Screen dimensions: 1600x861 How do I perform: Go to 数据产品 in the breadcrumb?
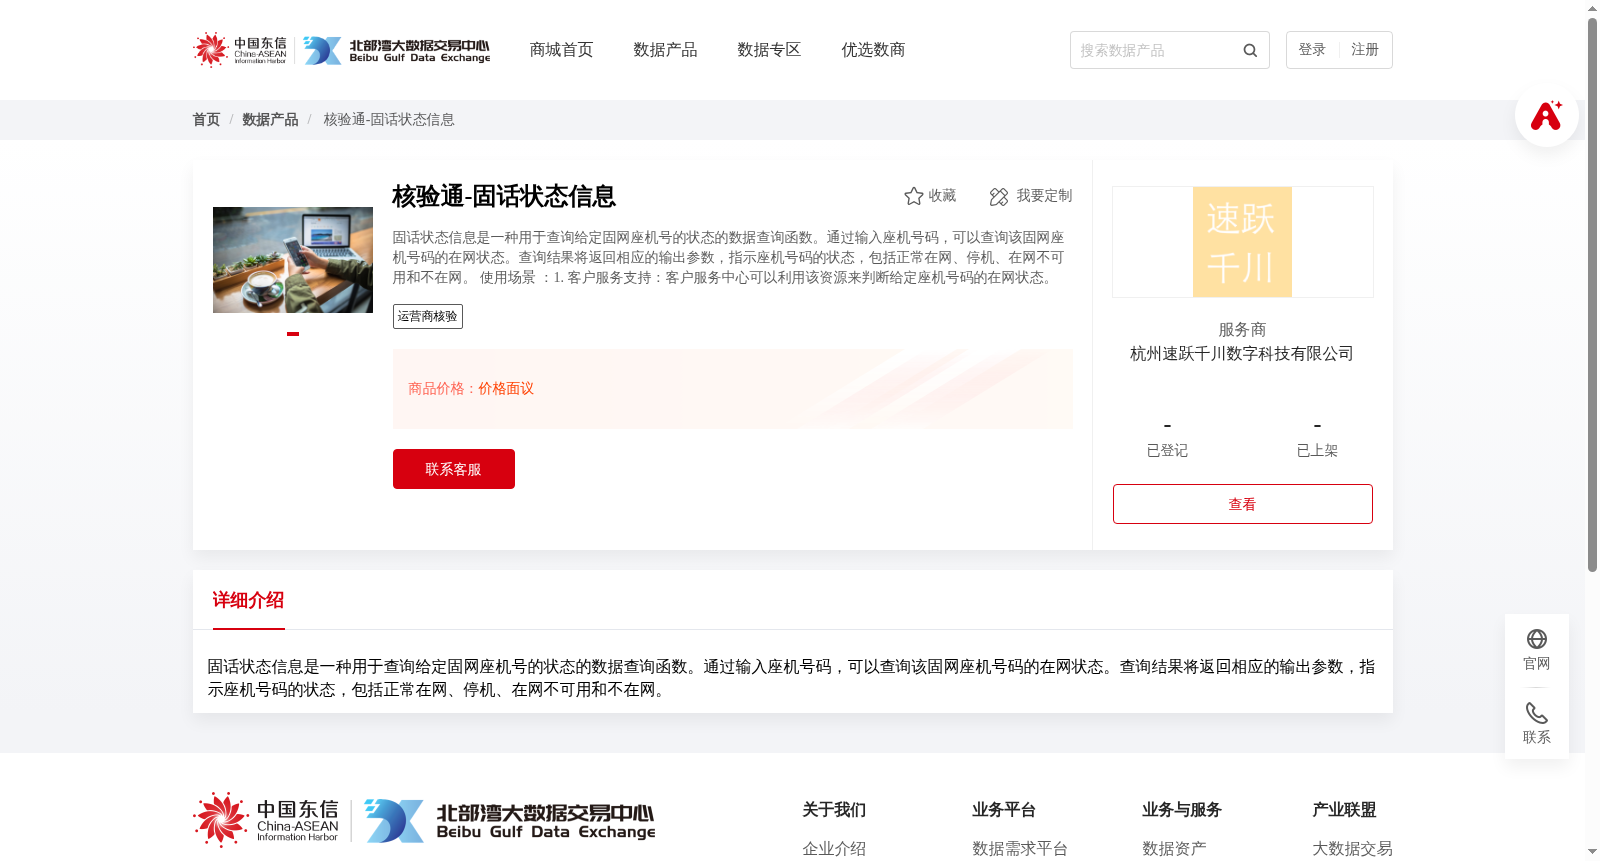tap(270, 120)
